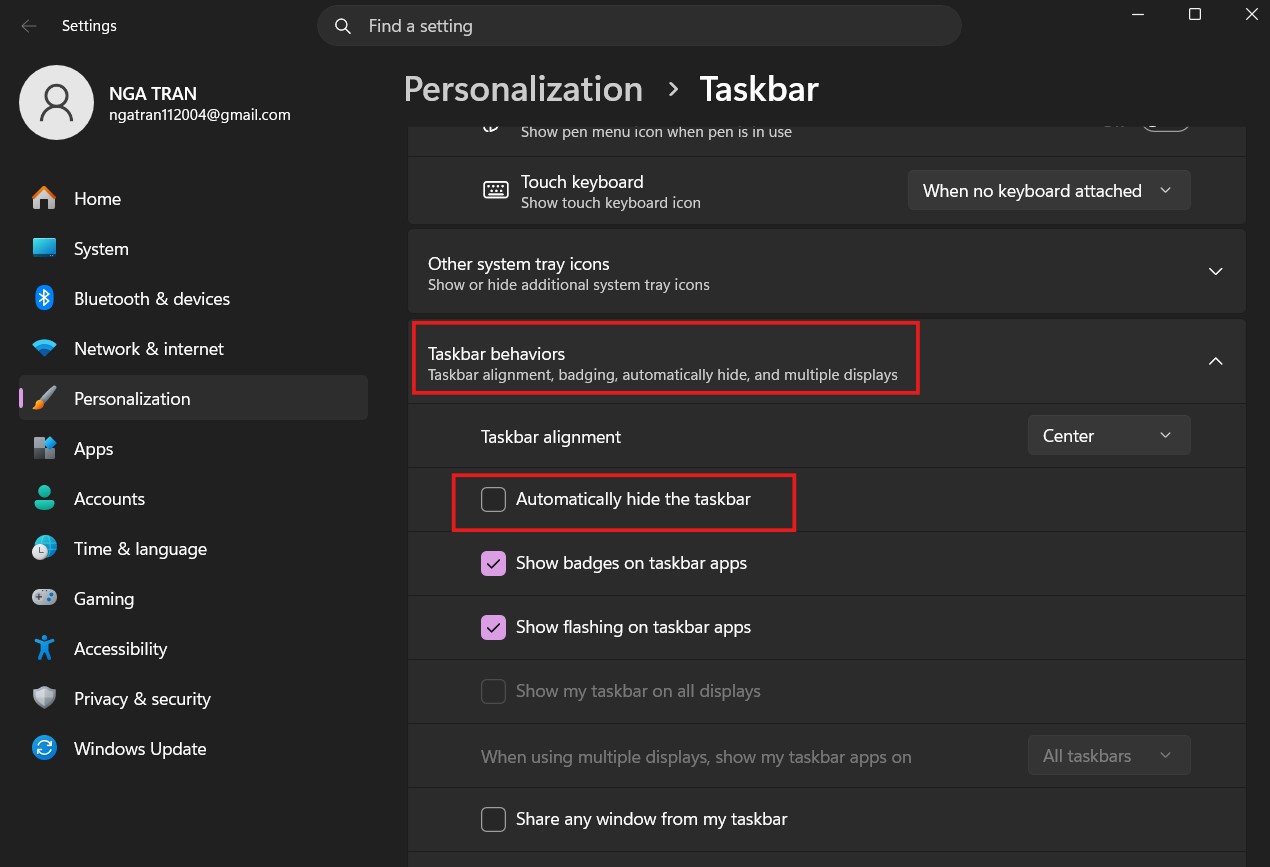Select Time & language in sidebar

[x=140, y=549]
